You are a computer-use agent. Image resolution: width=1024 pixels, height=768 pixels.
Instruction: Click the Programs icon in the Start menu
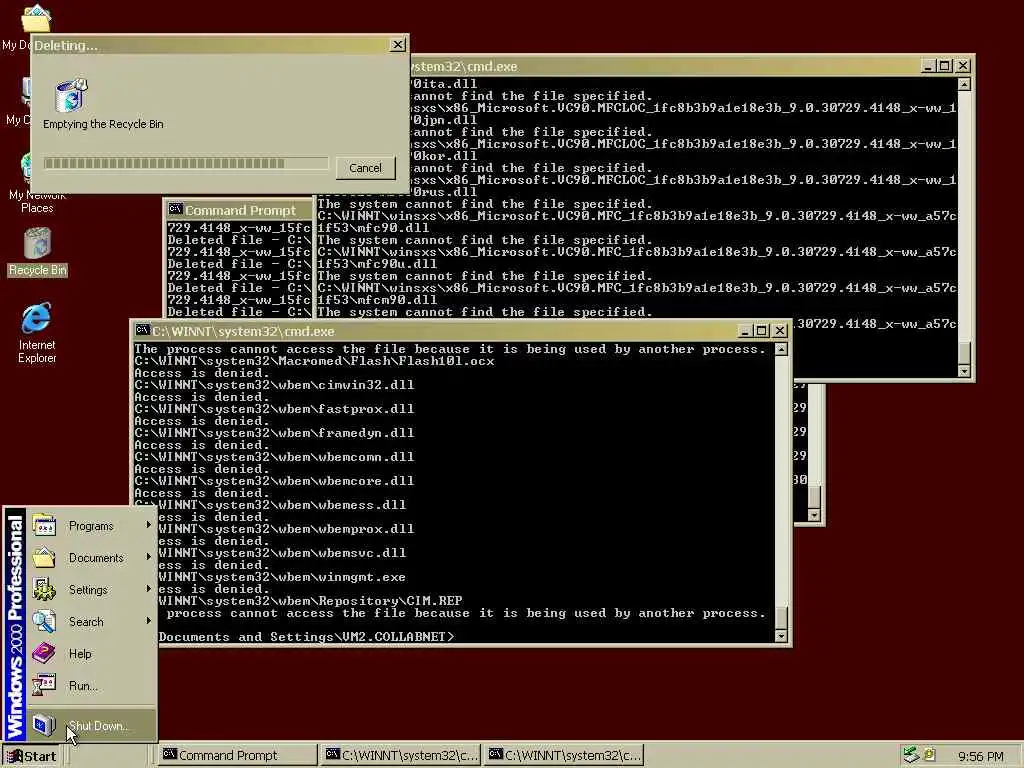click(x=44, y=525)
